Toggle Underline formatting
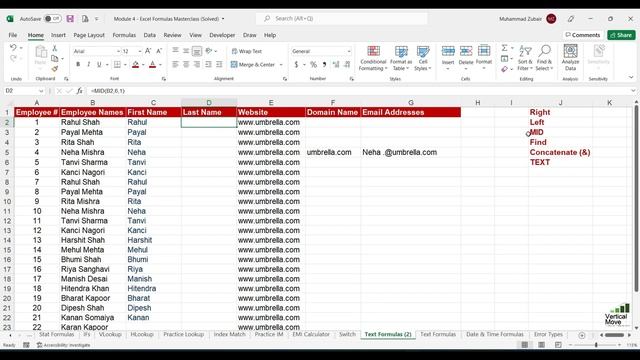The image size is (640, 360). pyautogui.click(x=99, y=64)
